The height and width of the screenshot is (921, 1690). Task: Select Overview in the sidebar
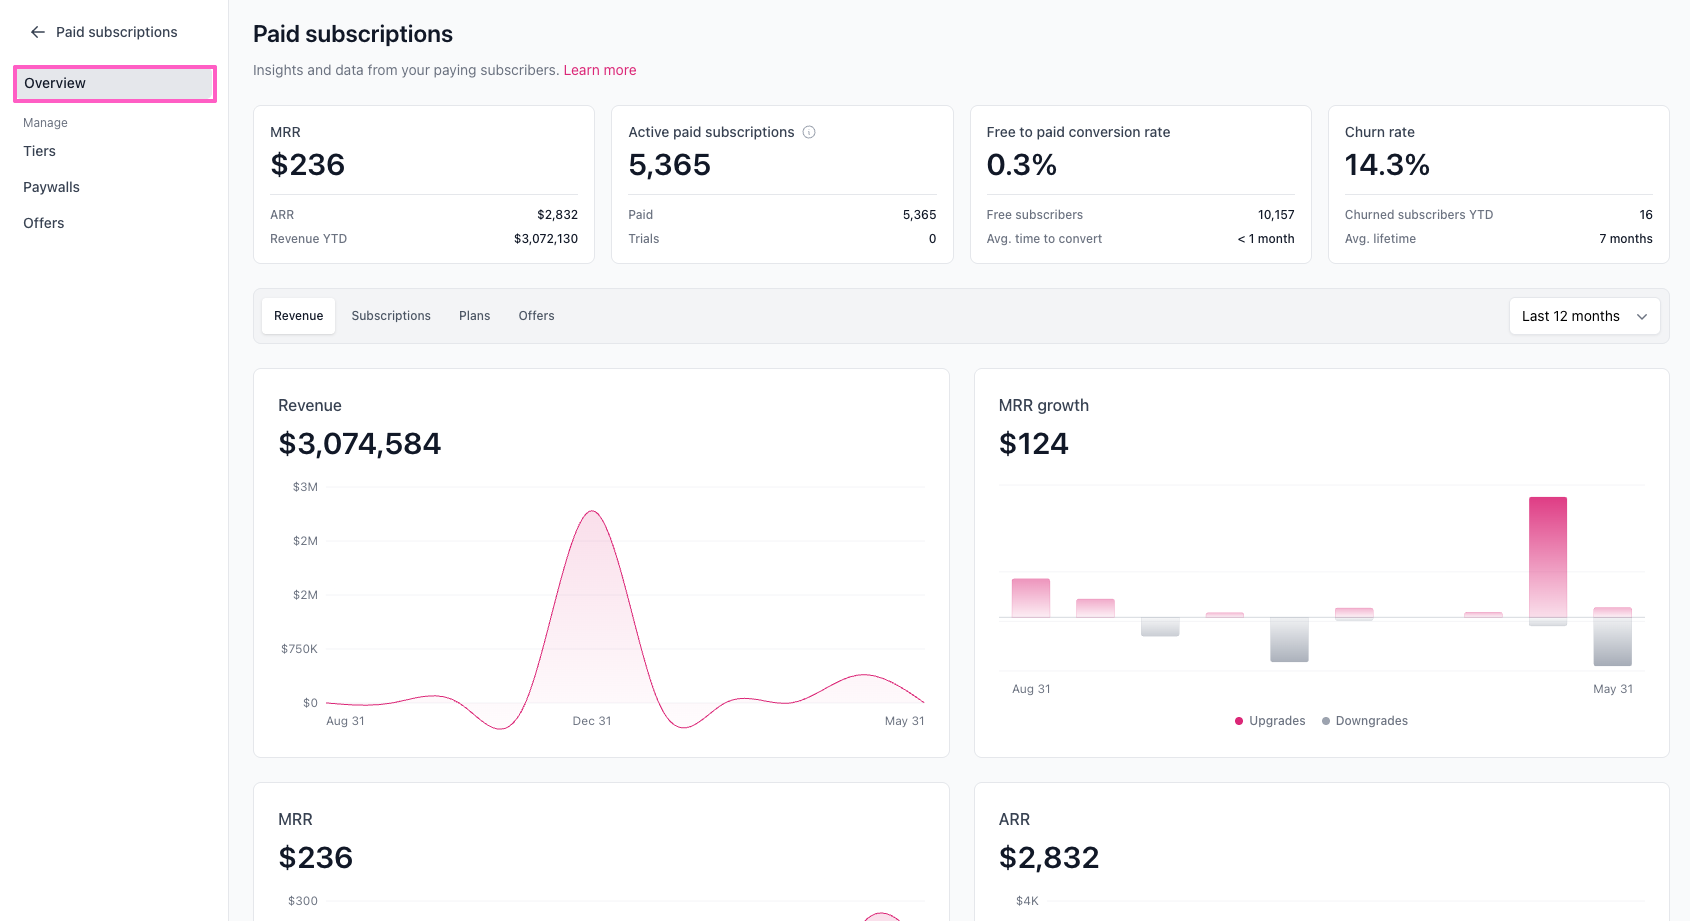pyautogui.click(x=115, y=83)
